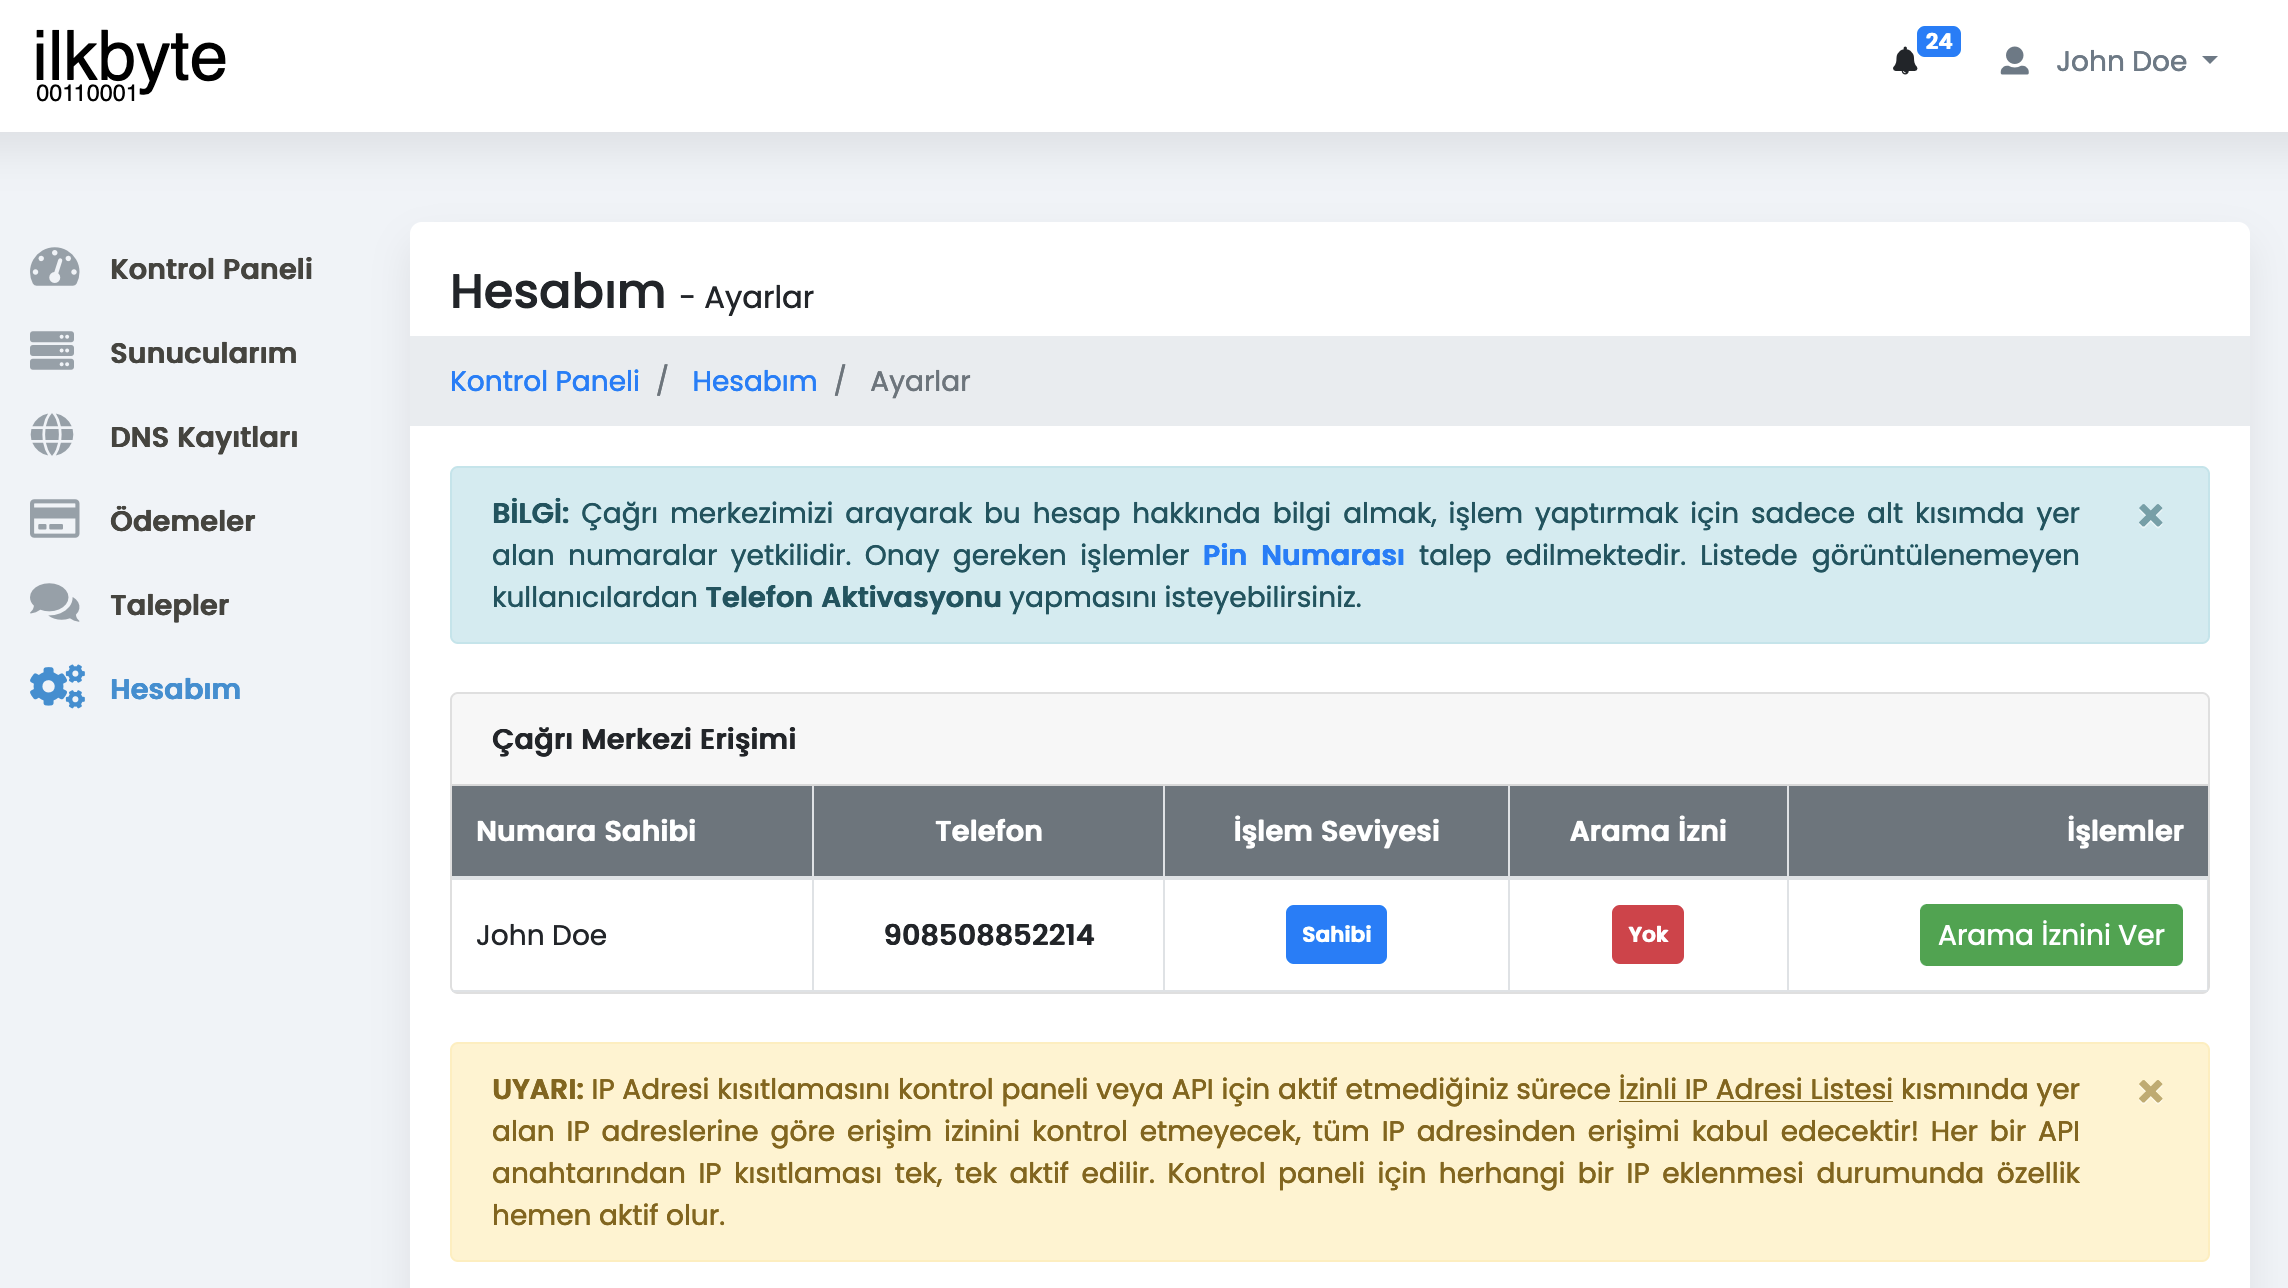
Task: Click the Talepler chat bubbles icon
Action: (x=55, y=603)
